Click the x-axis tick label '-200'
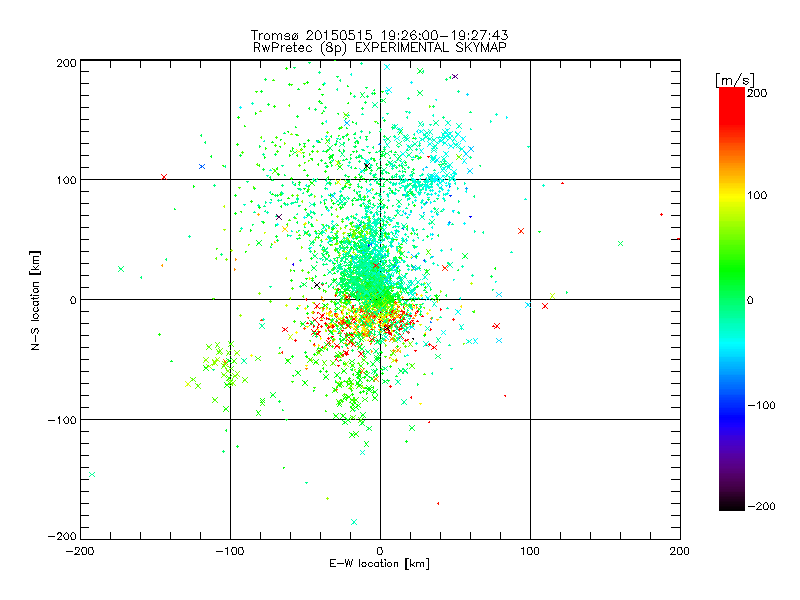The height and width of the screenshot is (600, 800). [80, 551]
